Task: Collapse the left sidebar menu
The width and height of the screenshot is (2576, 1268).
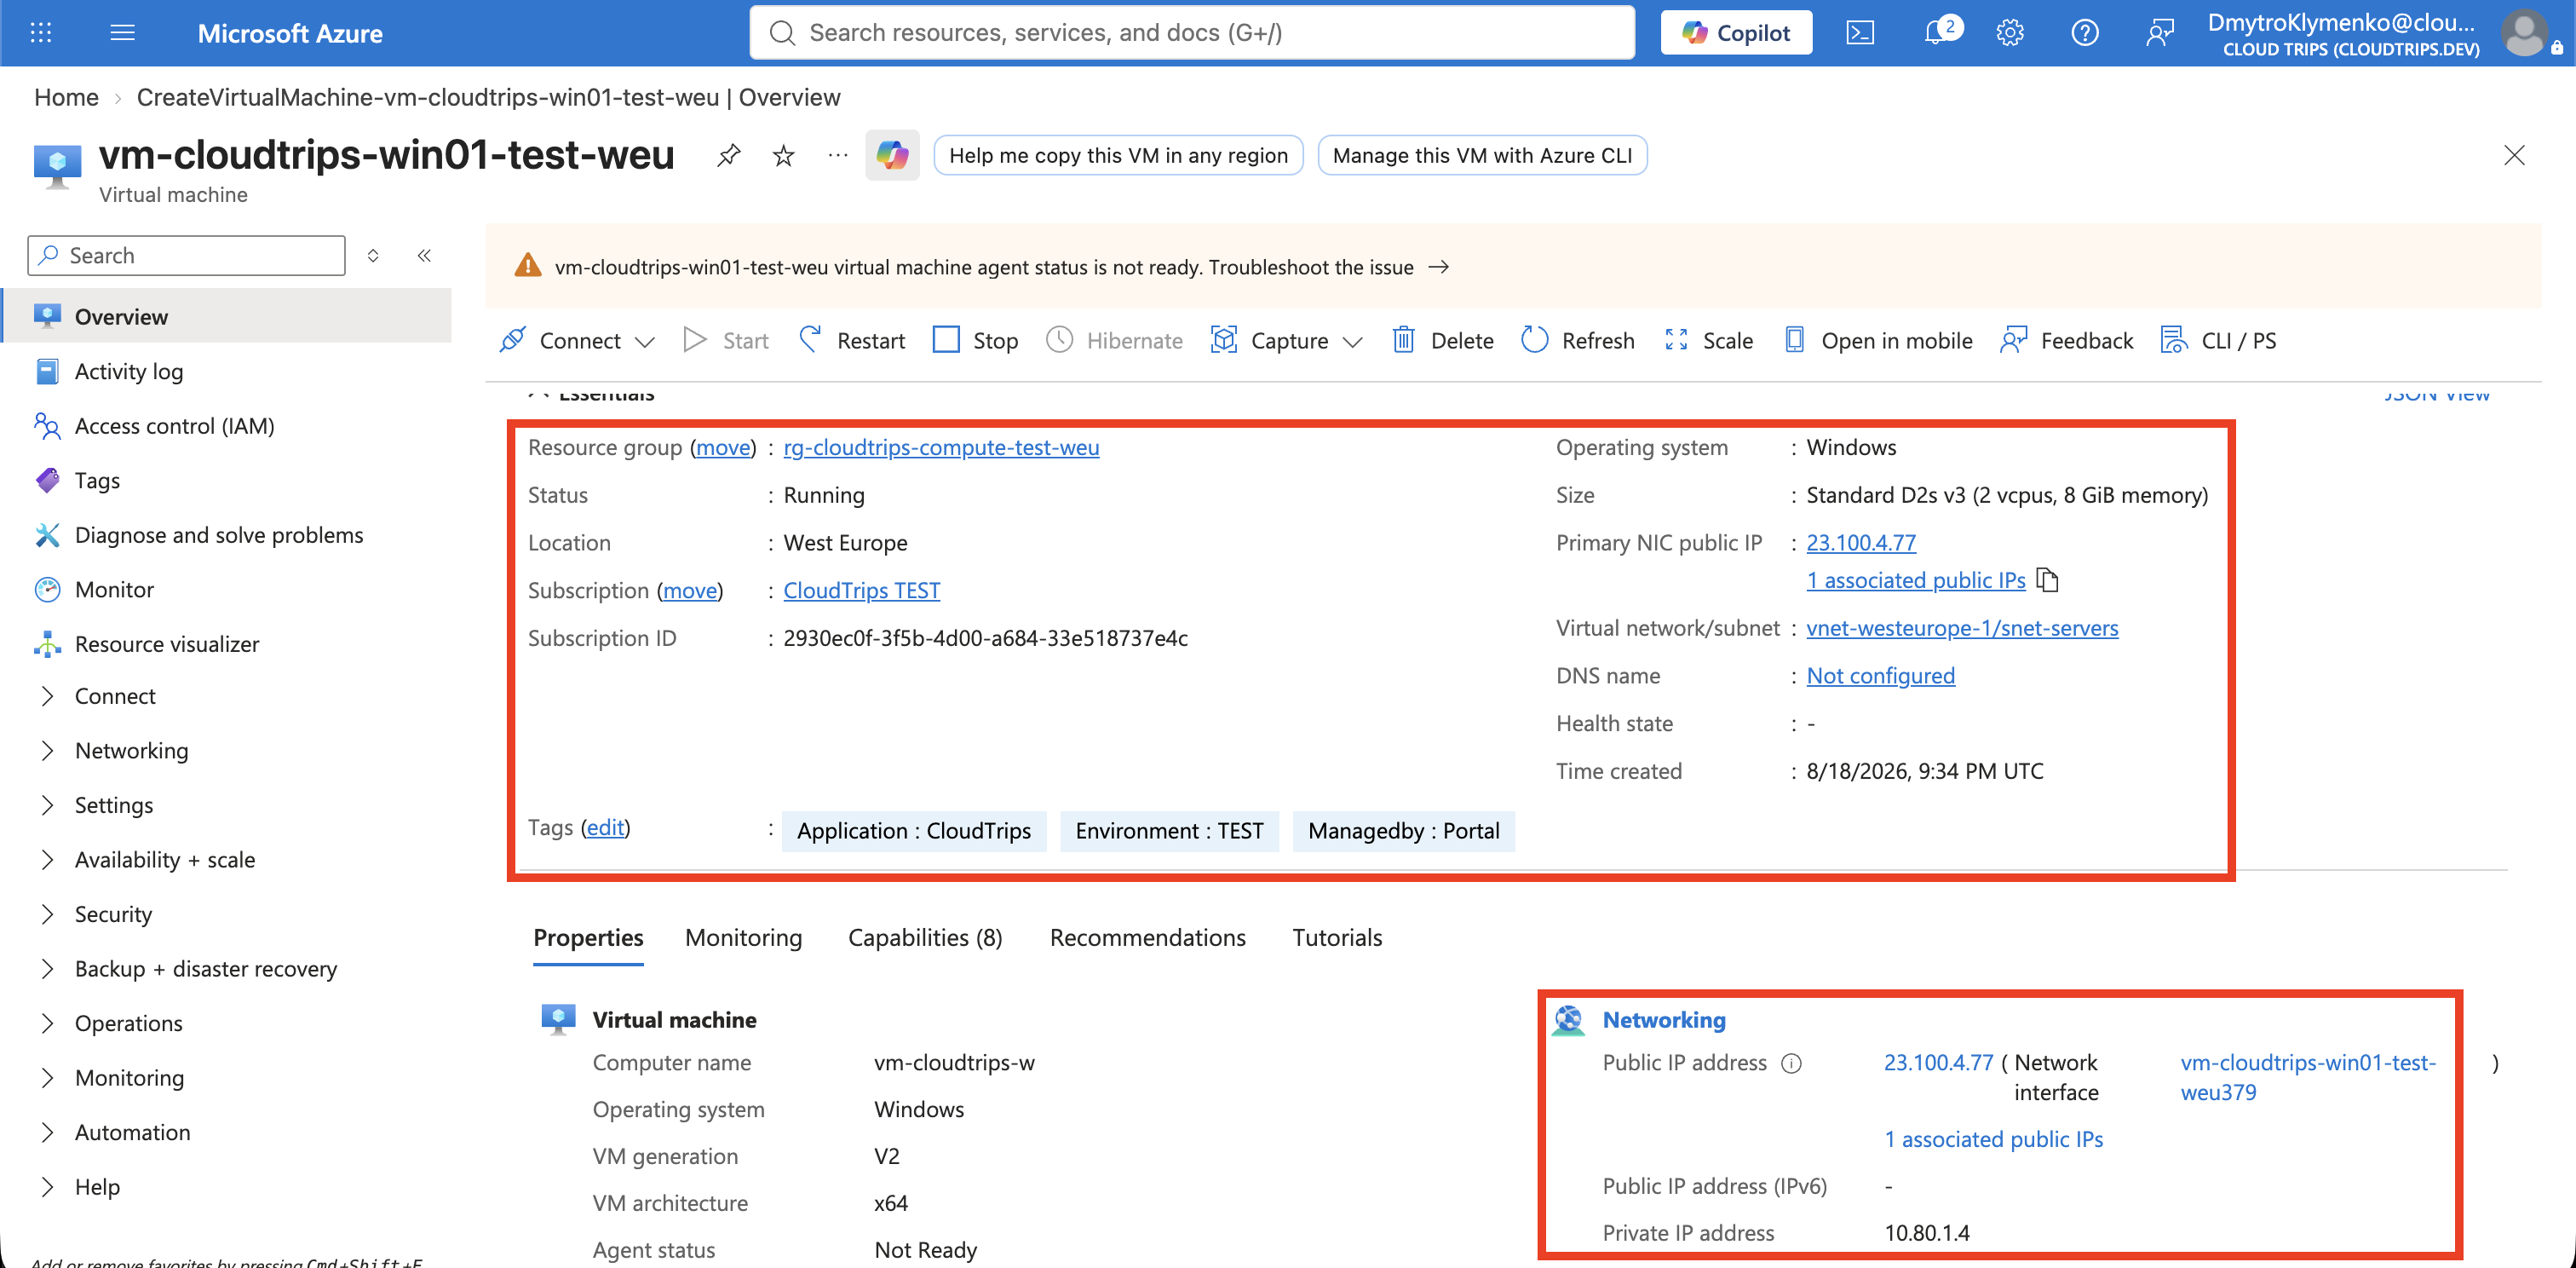Action: [x=424, y=255]
